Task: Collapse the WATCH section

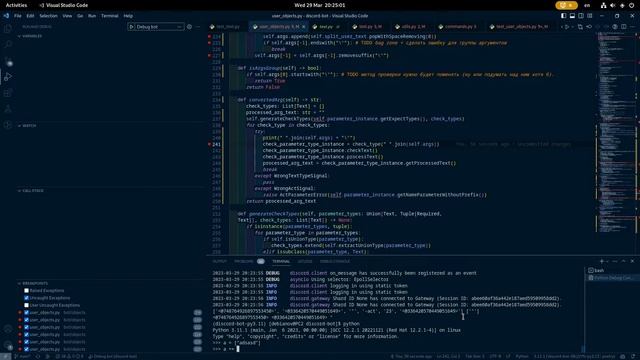Action: tap(27, 126)
